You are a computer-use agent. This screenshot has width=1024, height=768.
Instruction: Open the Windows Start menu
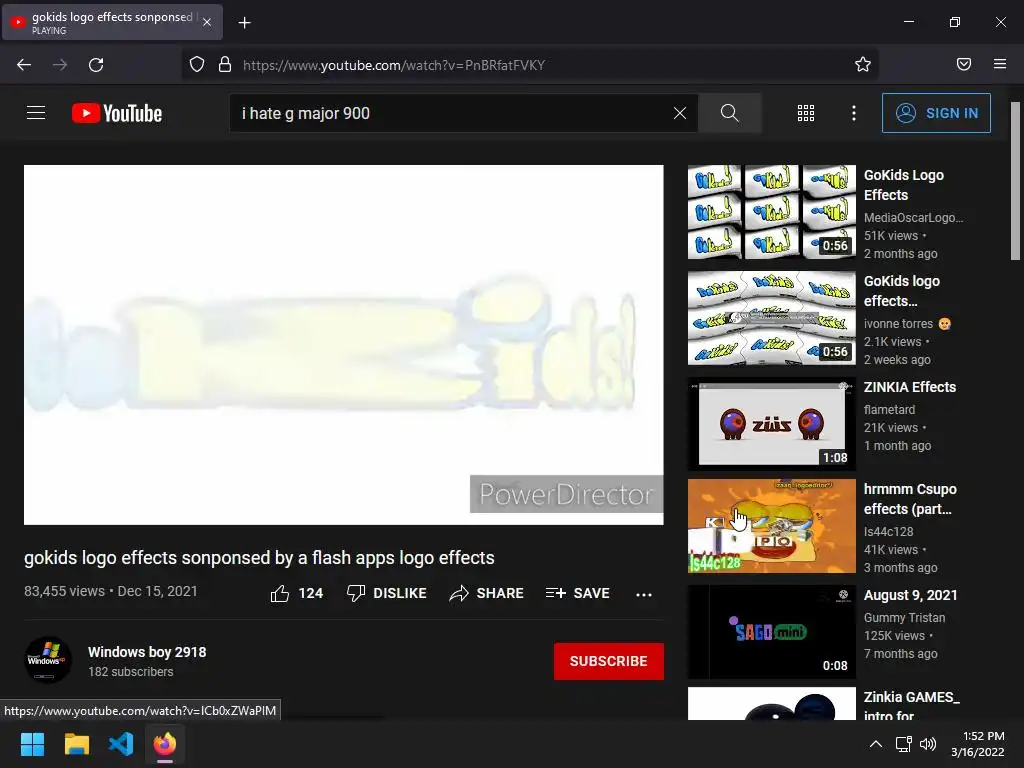pos(32,744)
